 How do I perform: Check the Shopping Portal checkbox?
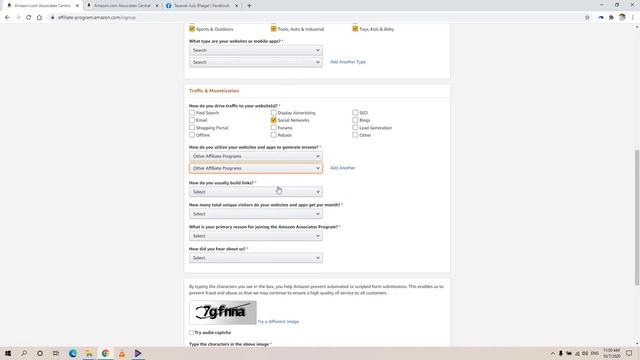point(192,127)
